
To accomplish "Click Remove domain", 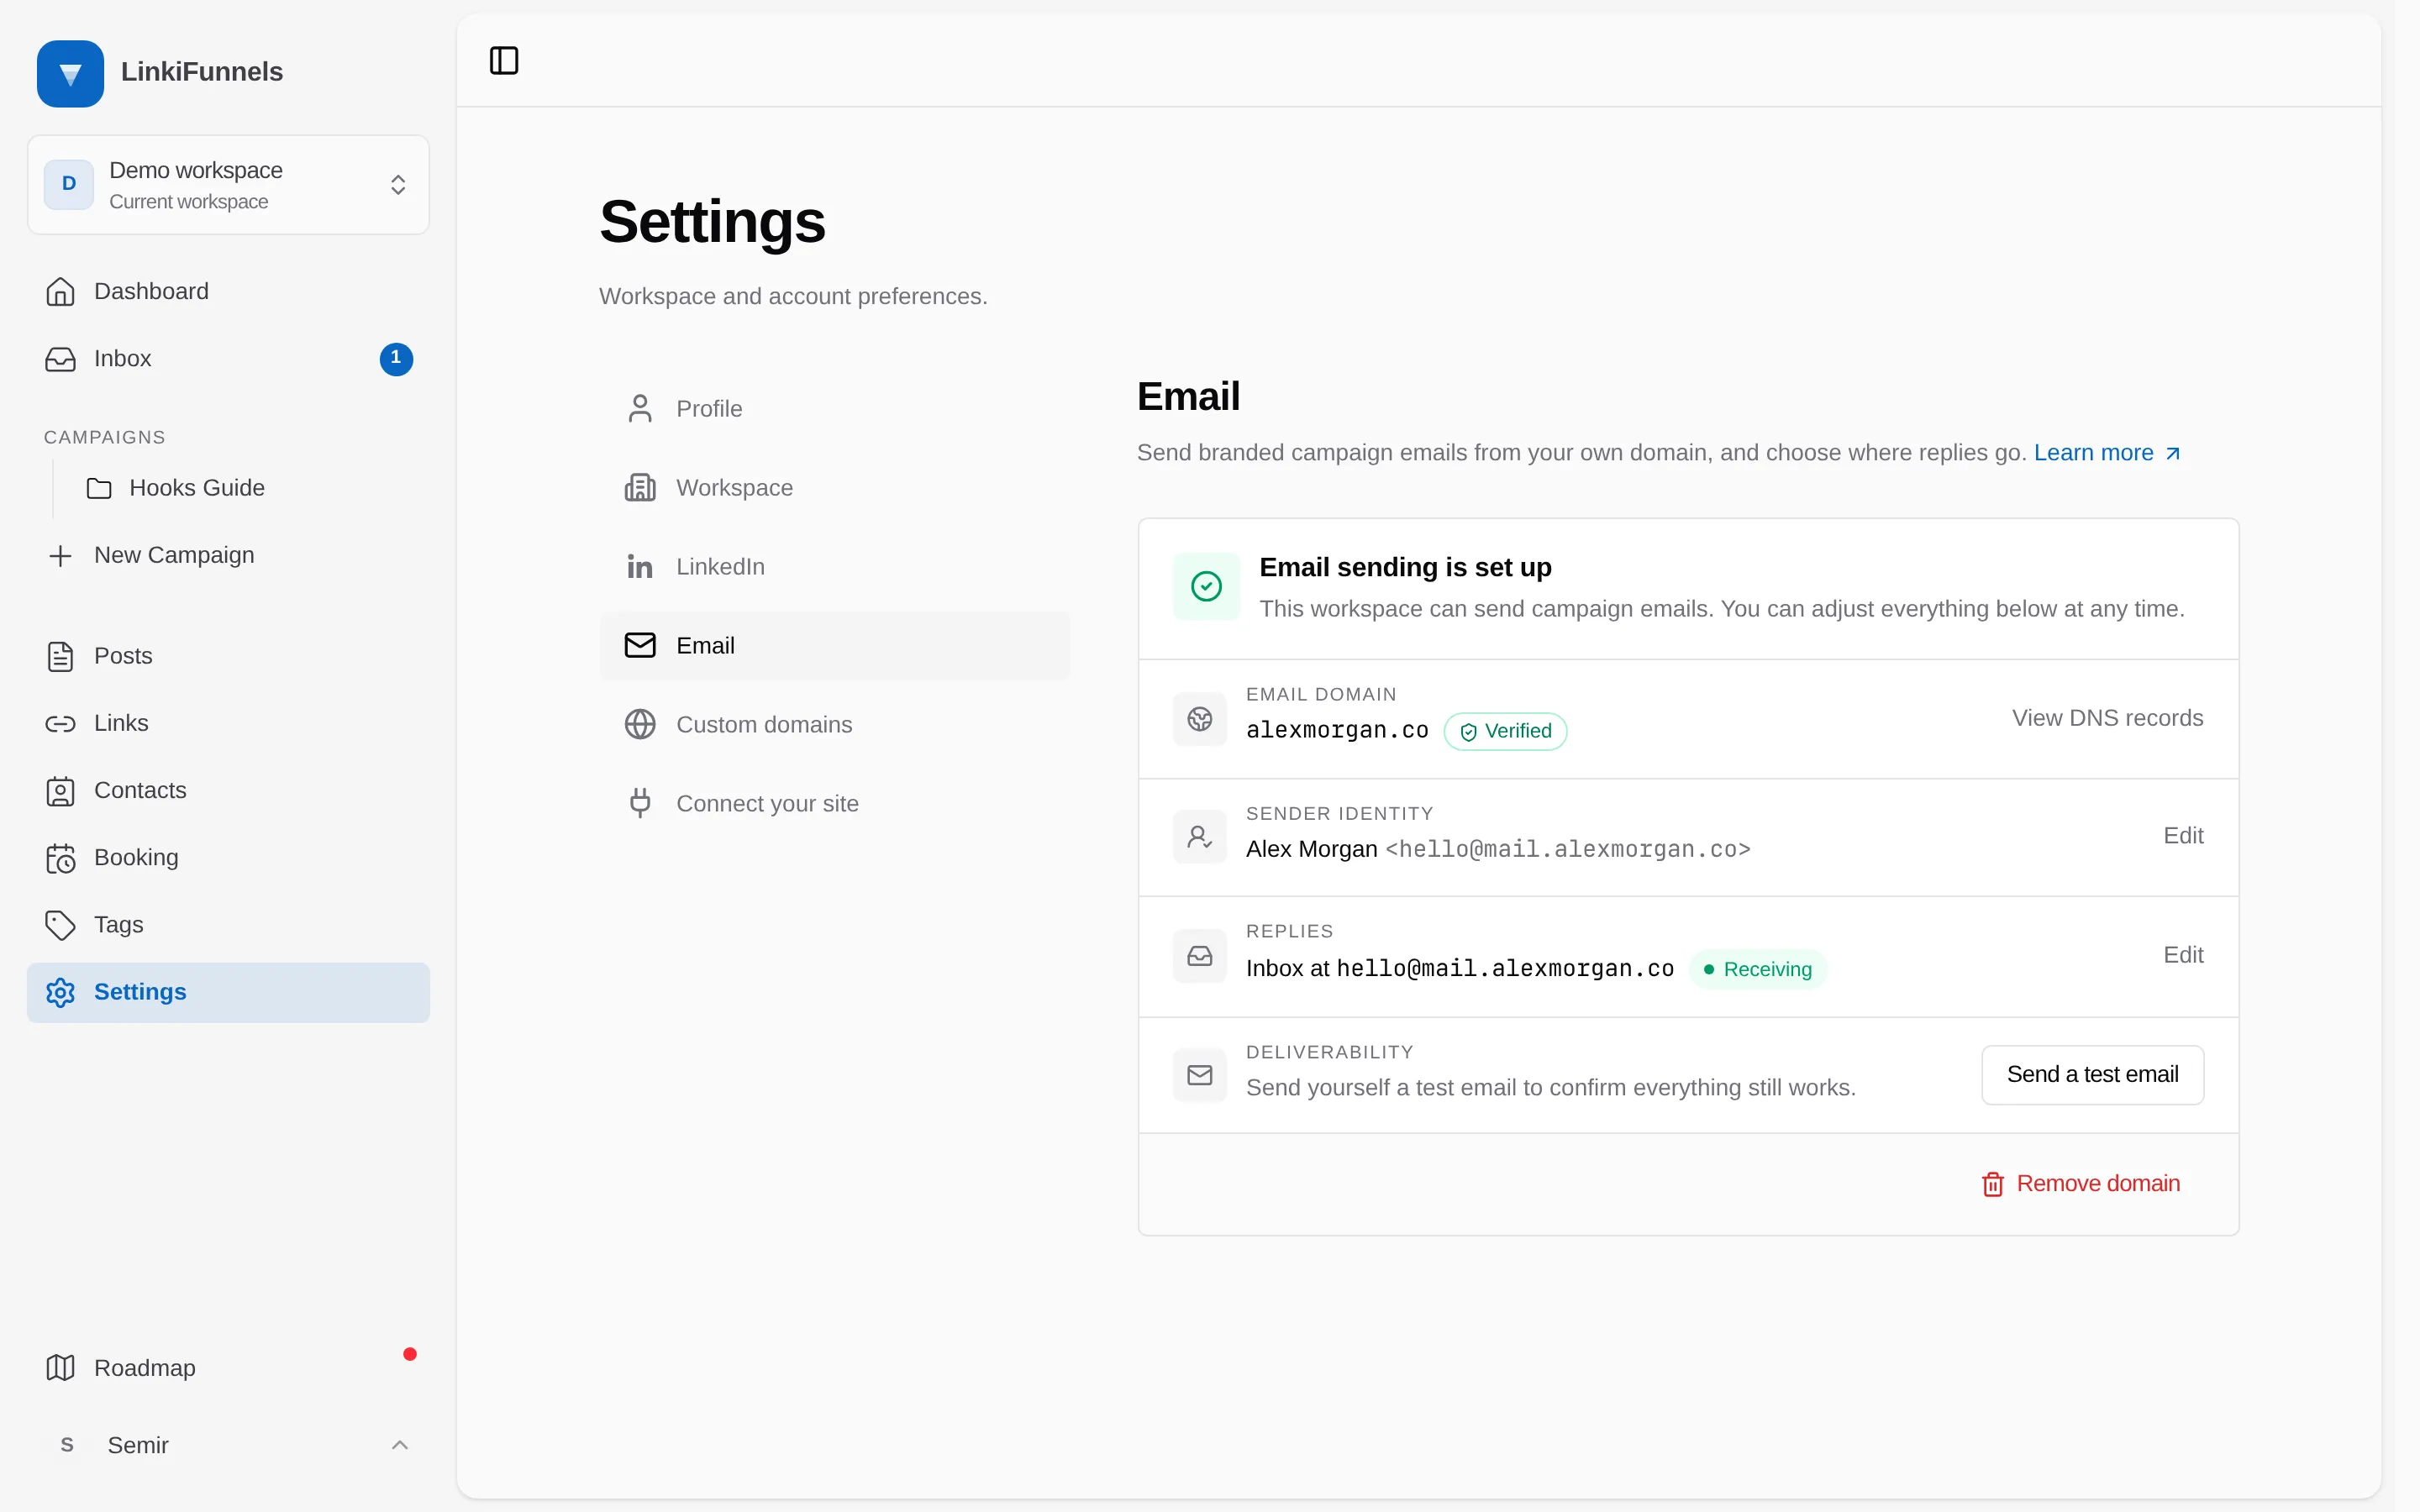I will [x=2080, y=1184].
